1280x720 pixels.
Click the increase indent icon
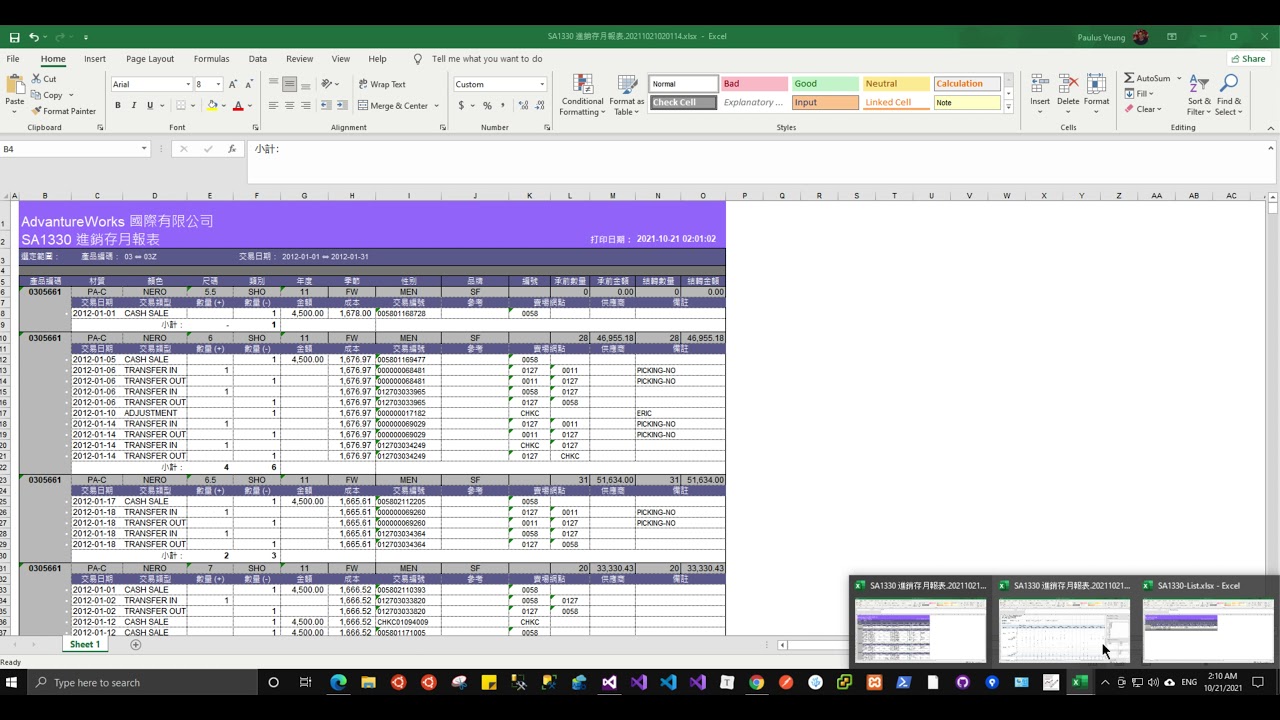point(341,105)
